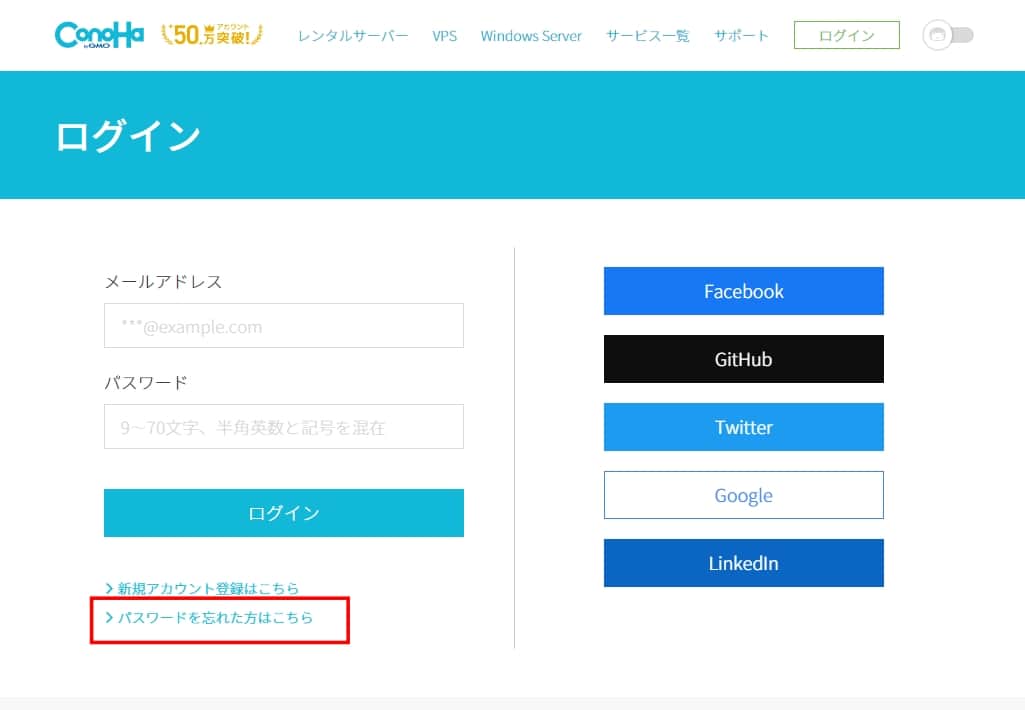Open the 新規アカウント登録はこちら link

tap(203, 588)
